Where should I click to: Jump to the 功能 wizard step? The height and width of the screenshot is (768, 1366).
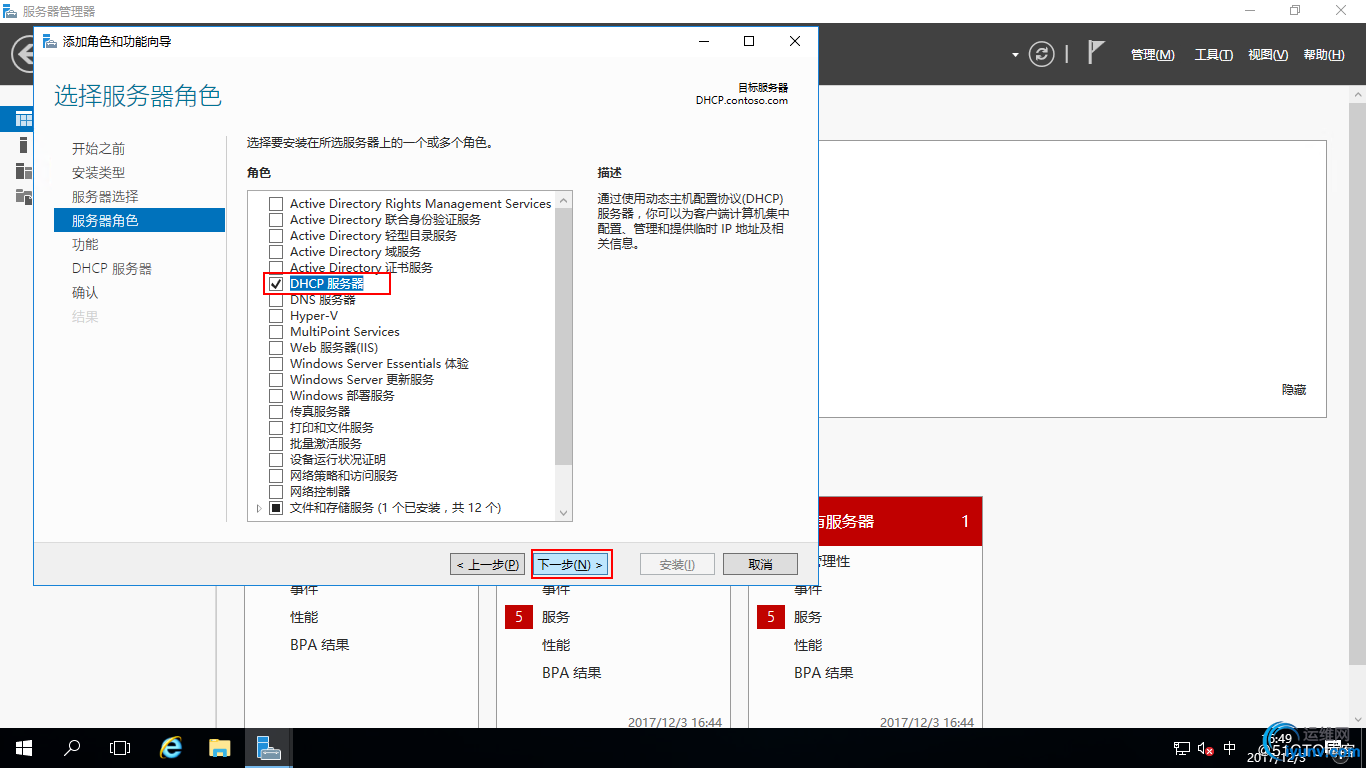85,245
